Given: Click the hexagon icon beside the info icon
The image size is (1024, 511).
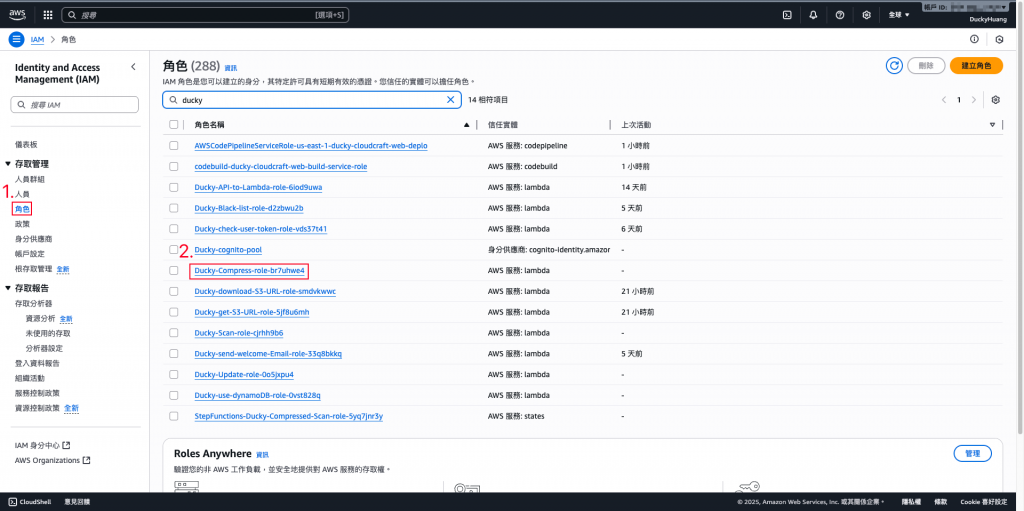Looking at the screenshot, I should (x=999, y=39).
